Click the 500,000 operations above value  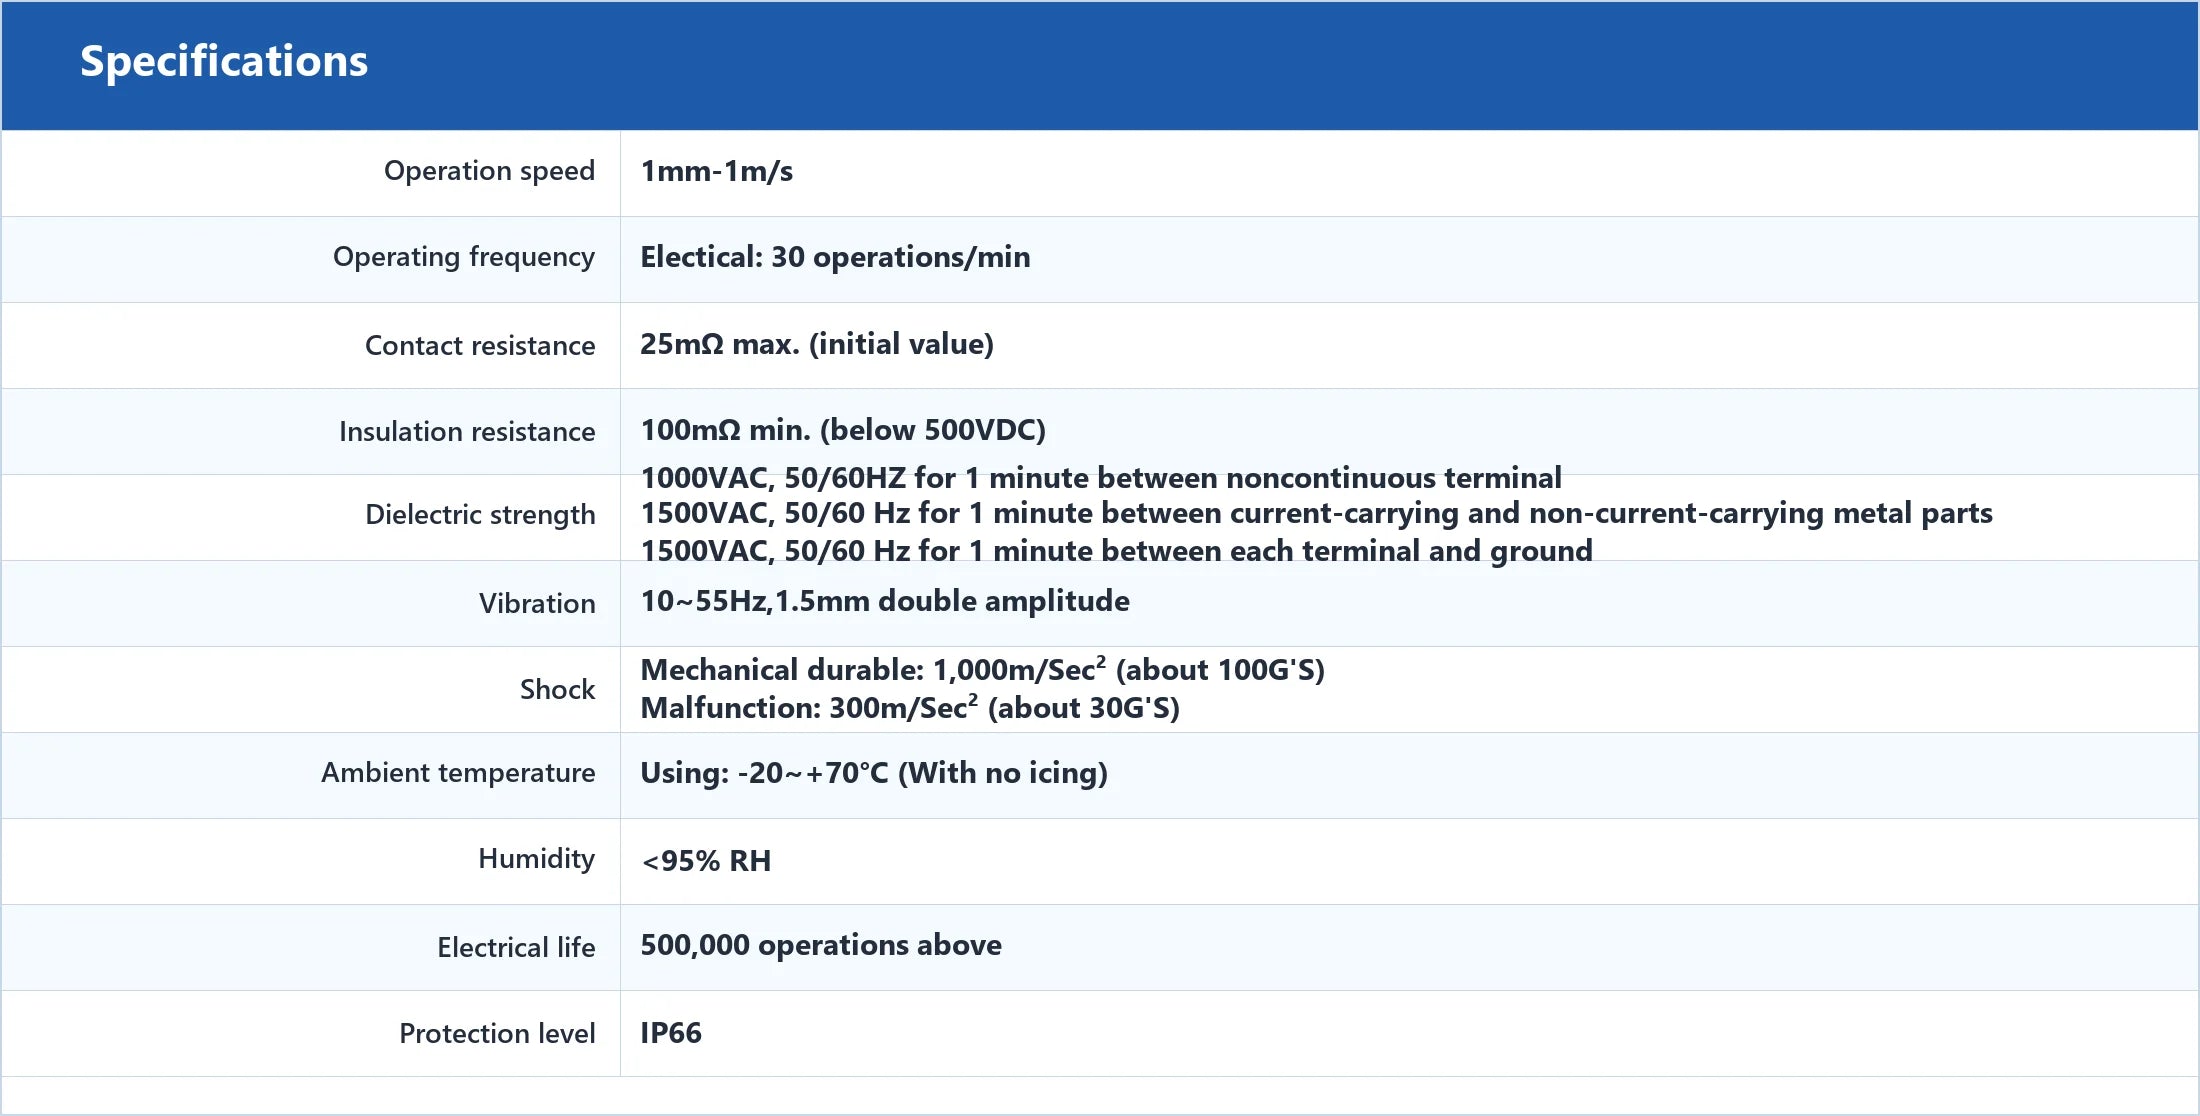click(x=821, y=945)
